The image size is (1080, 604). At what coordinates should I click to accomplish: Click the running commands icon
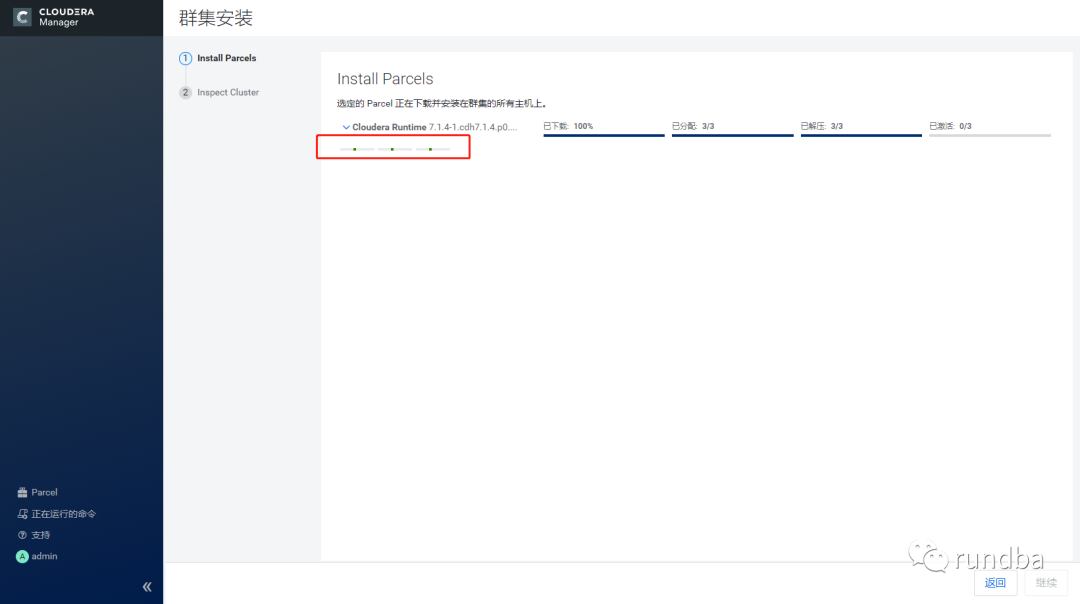pos(22,514)
